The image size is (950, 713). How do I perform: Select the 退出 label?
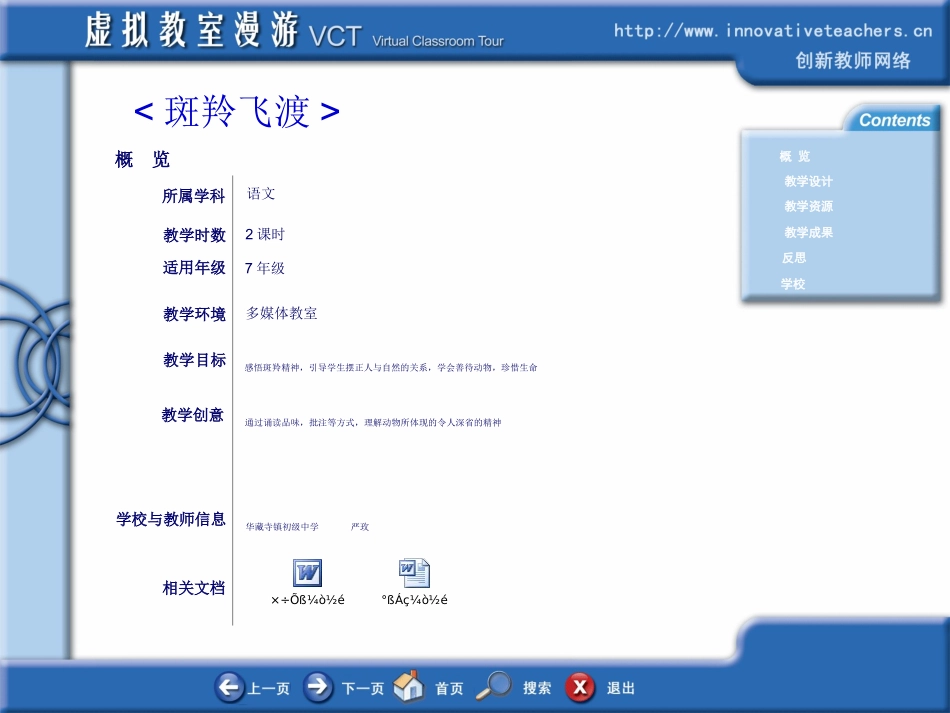coord(621,688)
